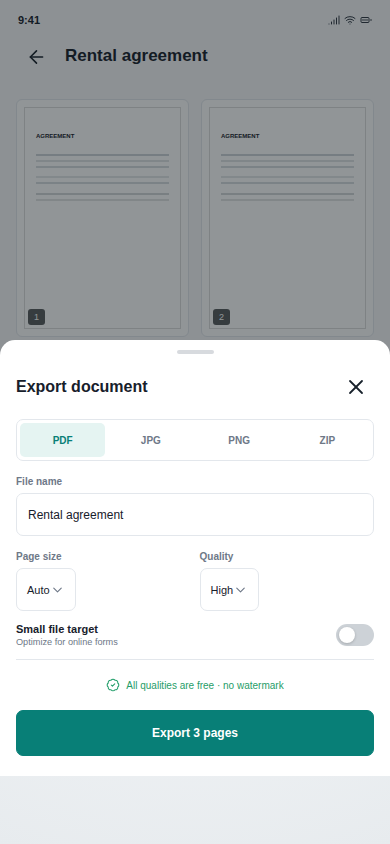The height and width of the screenshot is (844, 390).
Task: Switch to PNG format
Action: tap(239, 440)
